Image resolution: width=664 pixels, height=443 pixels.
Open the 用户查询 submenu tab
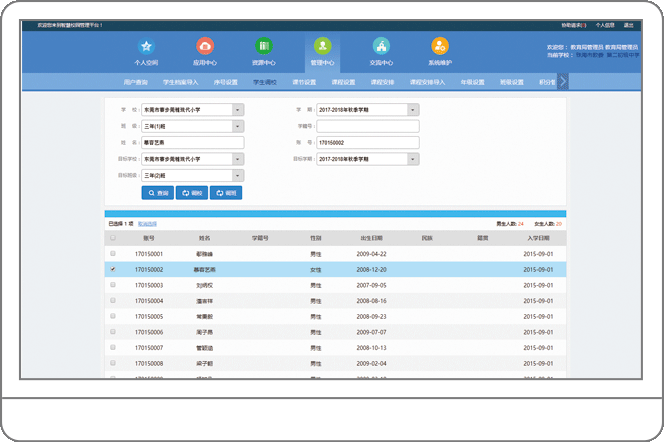(136, 82)
